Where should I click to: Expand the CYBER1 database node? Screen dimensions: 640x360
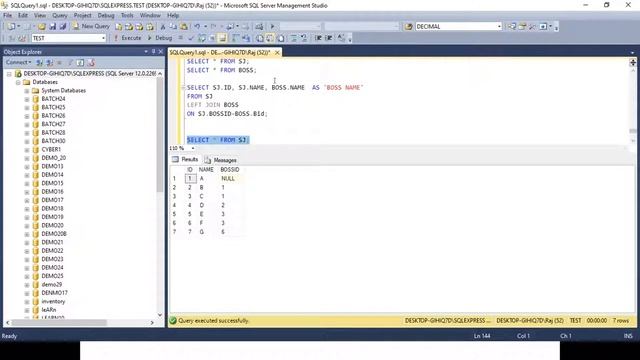27,149
